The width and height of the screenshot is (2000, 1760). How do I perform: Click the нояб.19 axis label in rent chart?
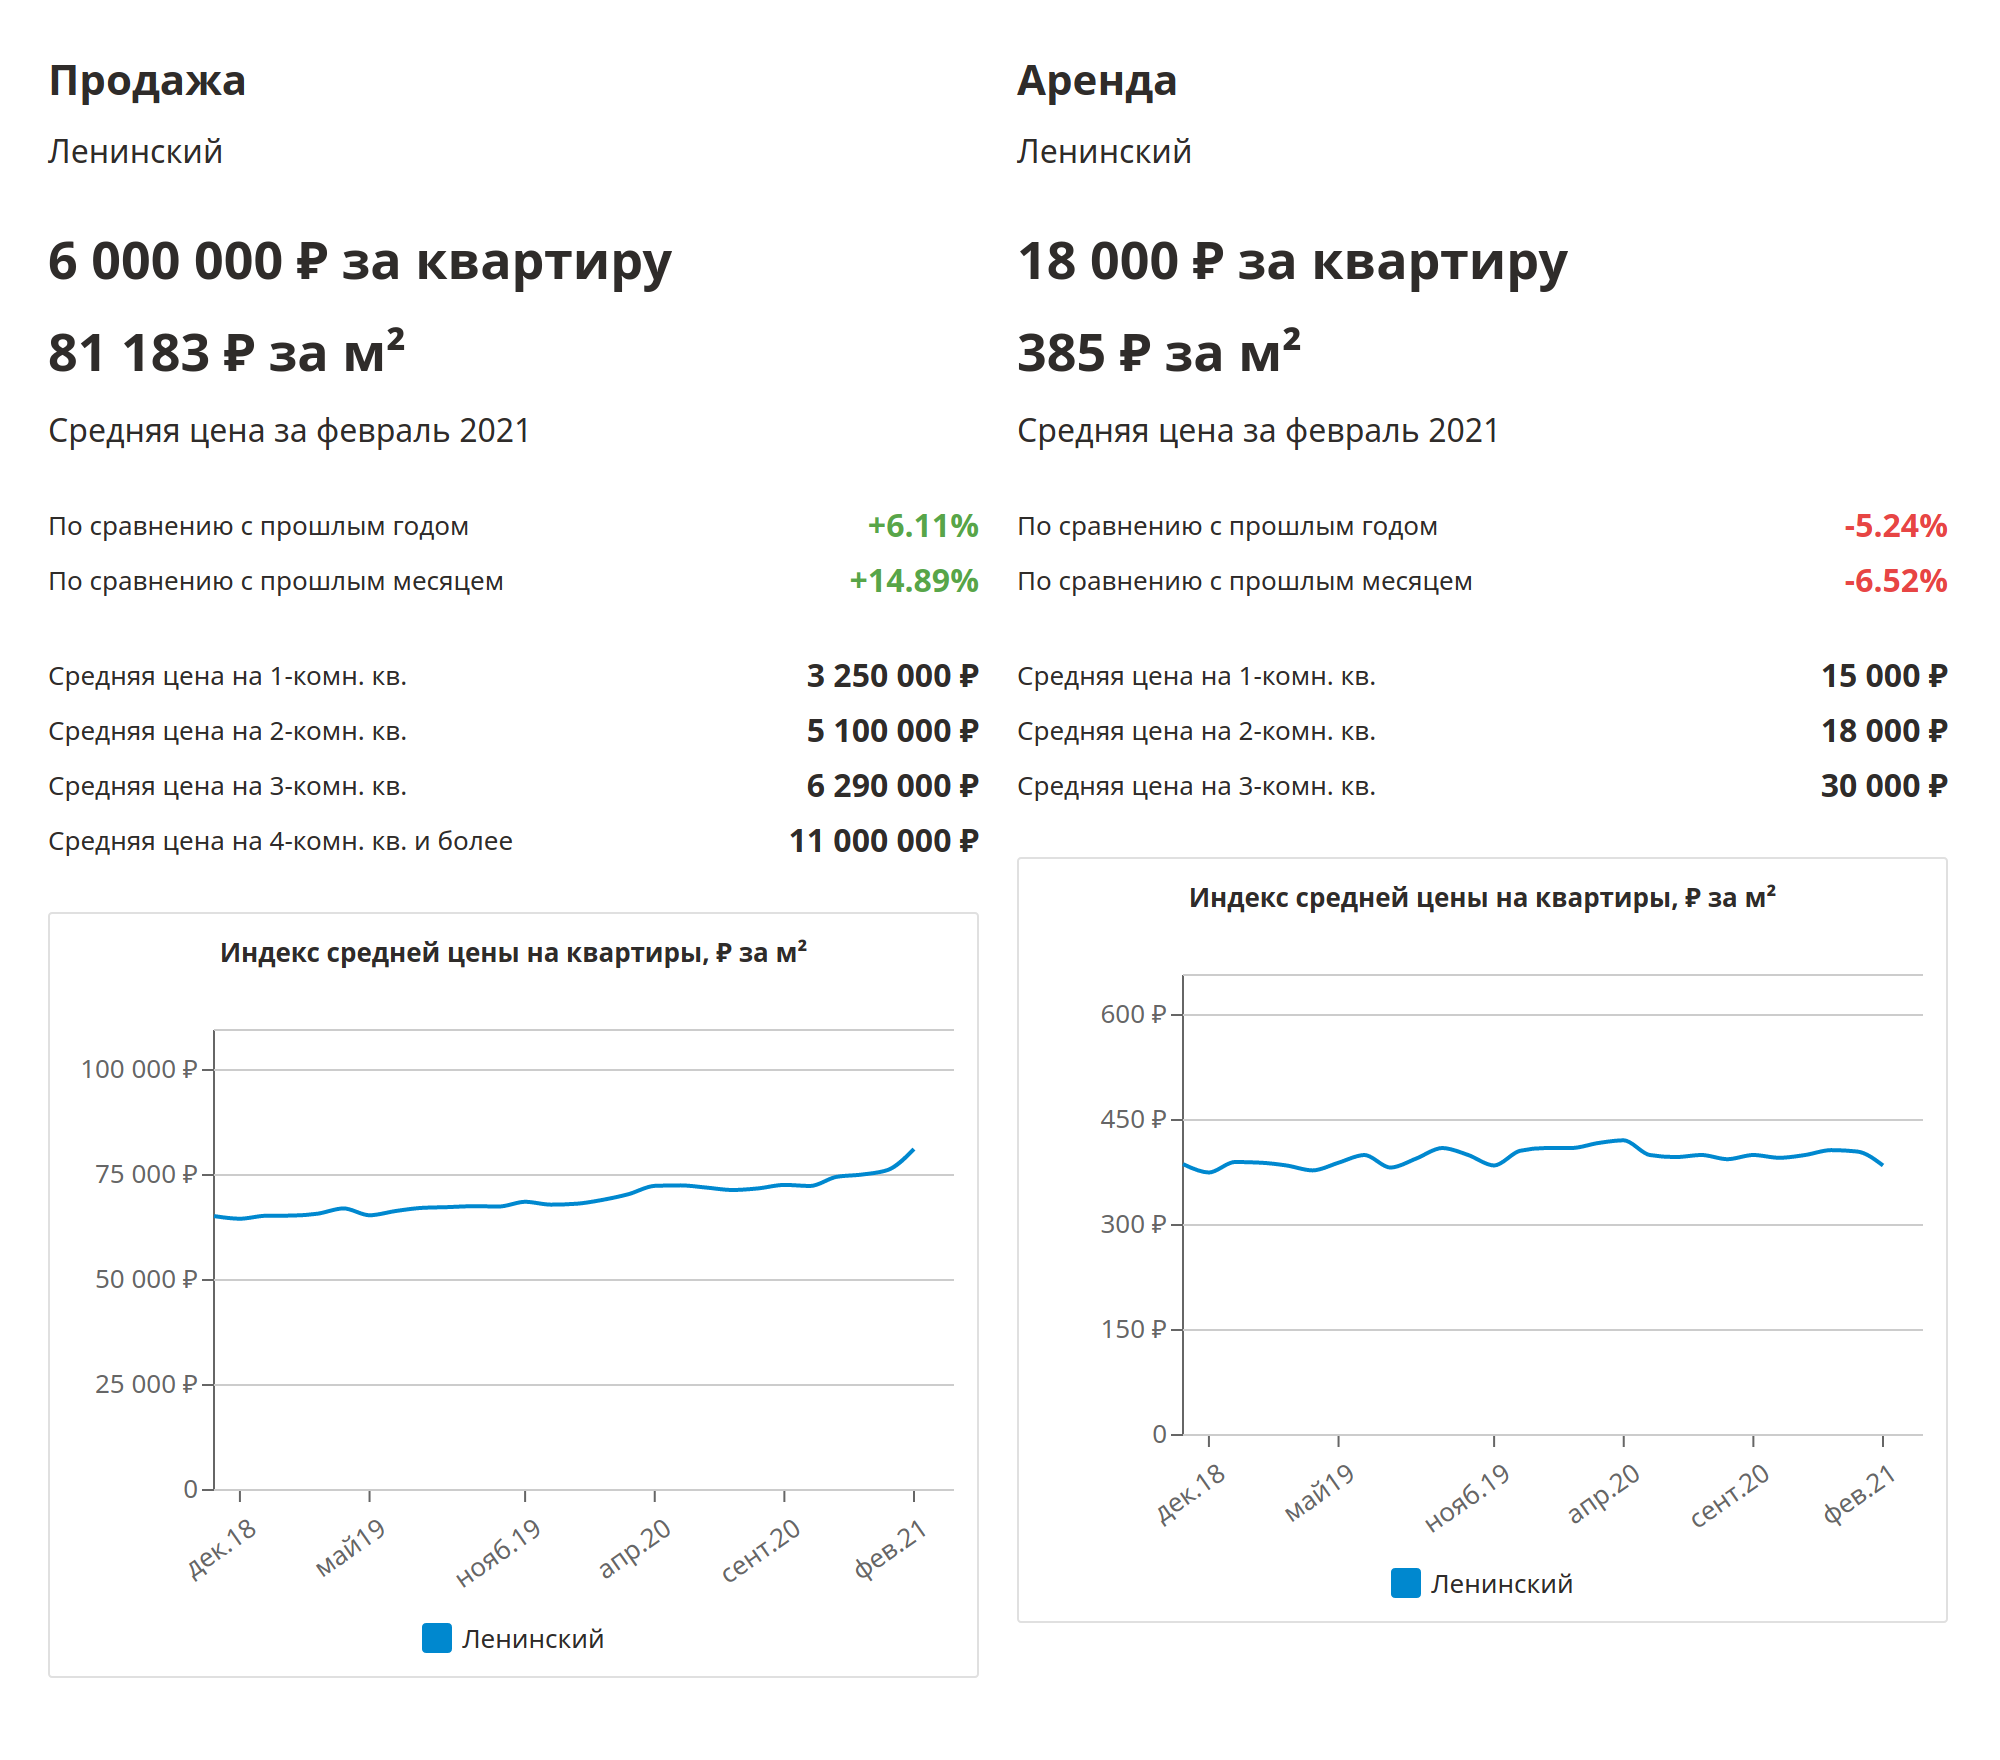click(x=1467, y=1497)
